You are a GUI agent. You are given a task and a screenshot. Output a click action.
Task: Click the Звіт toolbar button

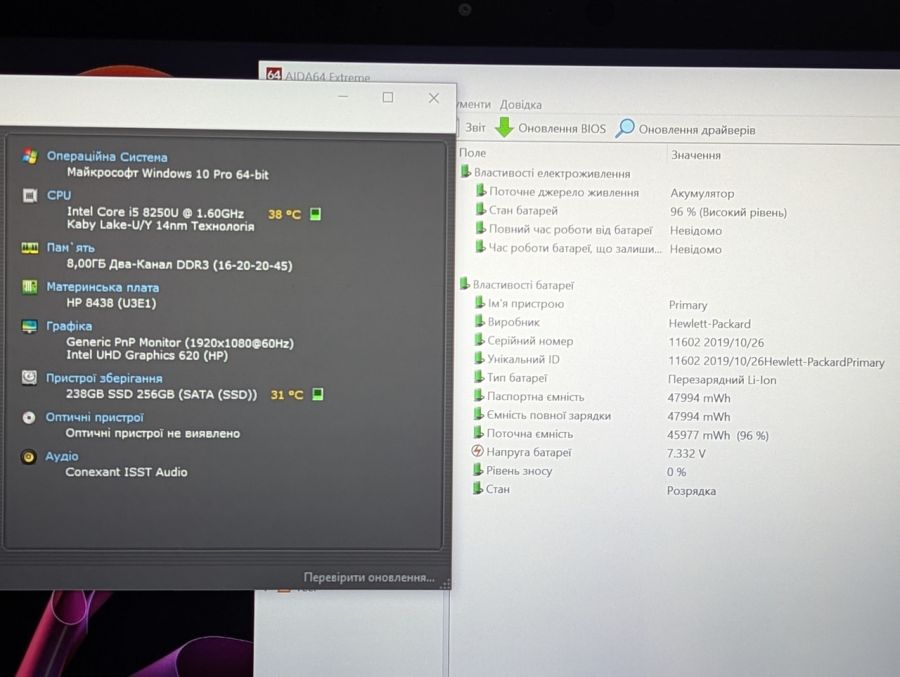(x=475, y=127)
